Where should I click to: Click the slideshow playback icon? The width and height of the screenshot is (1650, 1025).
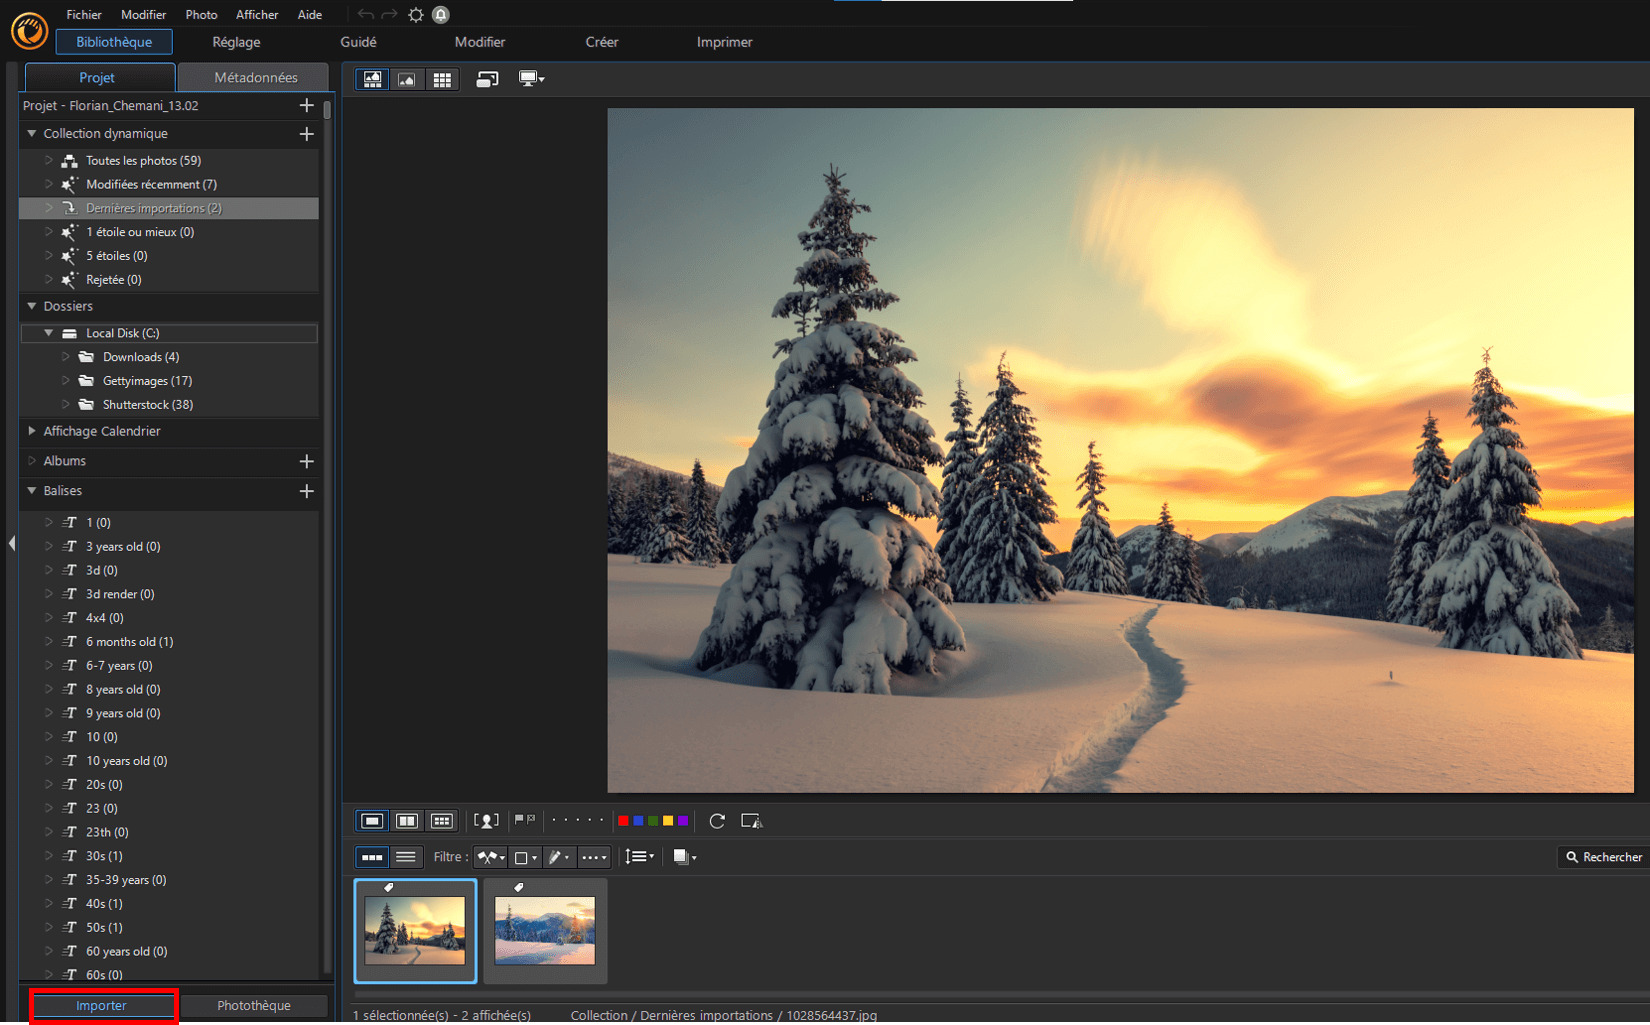point(752,821)
